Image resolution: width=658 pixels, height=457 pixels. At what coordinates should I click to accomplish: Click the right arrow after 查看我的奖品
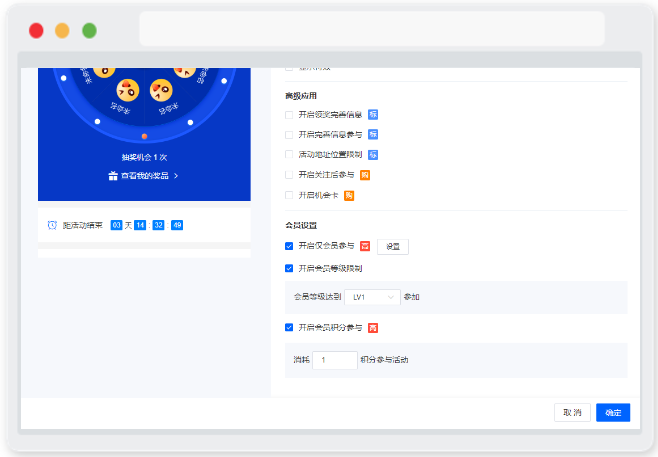point(176,176)
